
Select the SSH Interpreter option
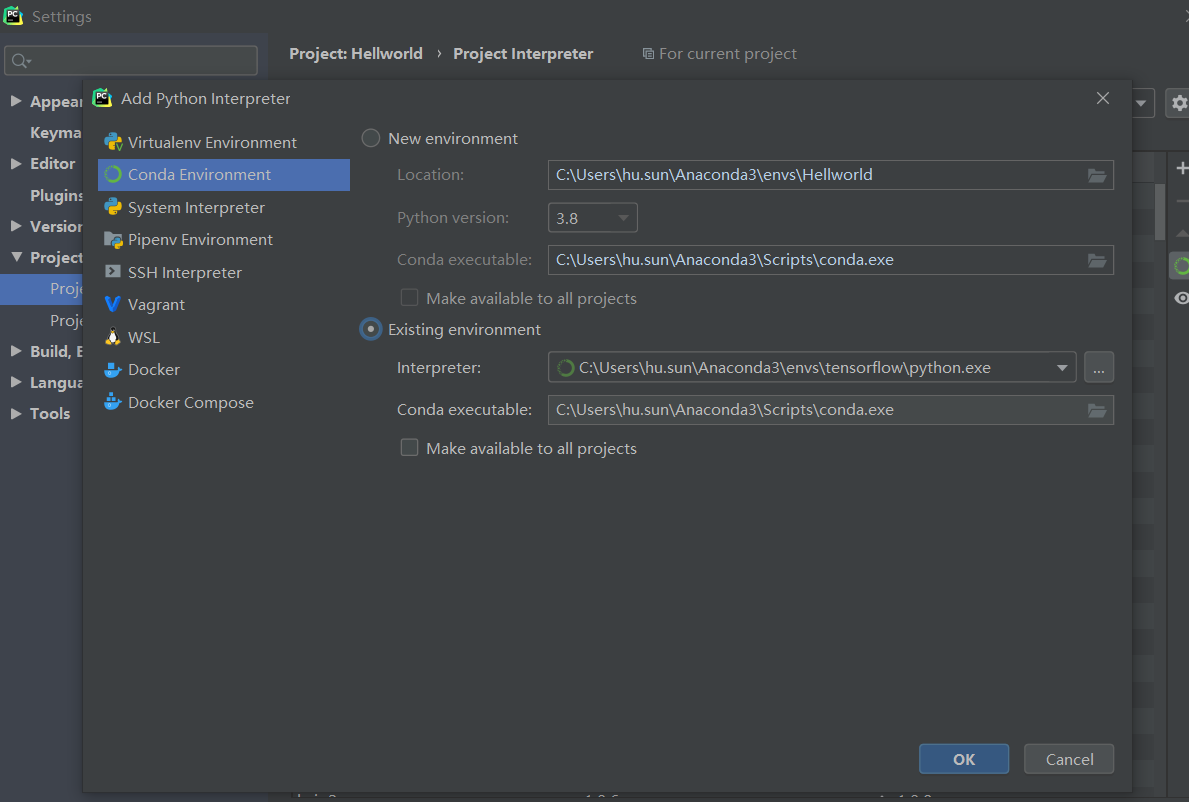(184, 272)
